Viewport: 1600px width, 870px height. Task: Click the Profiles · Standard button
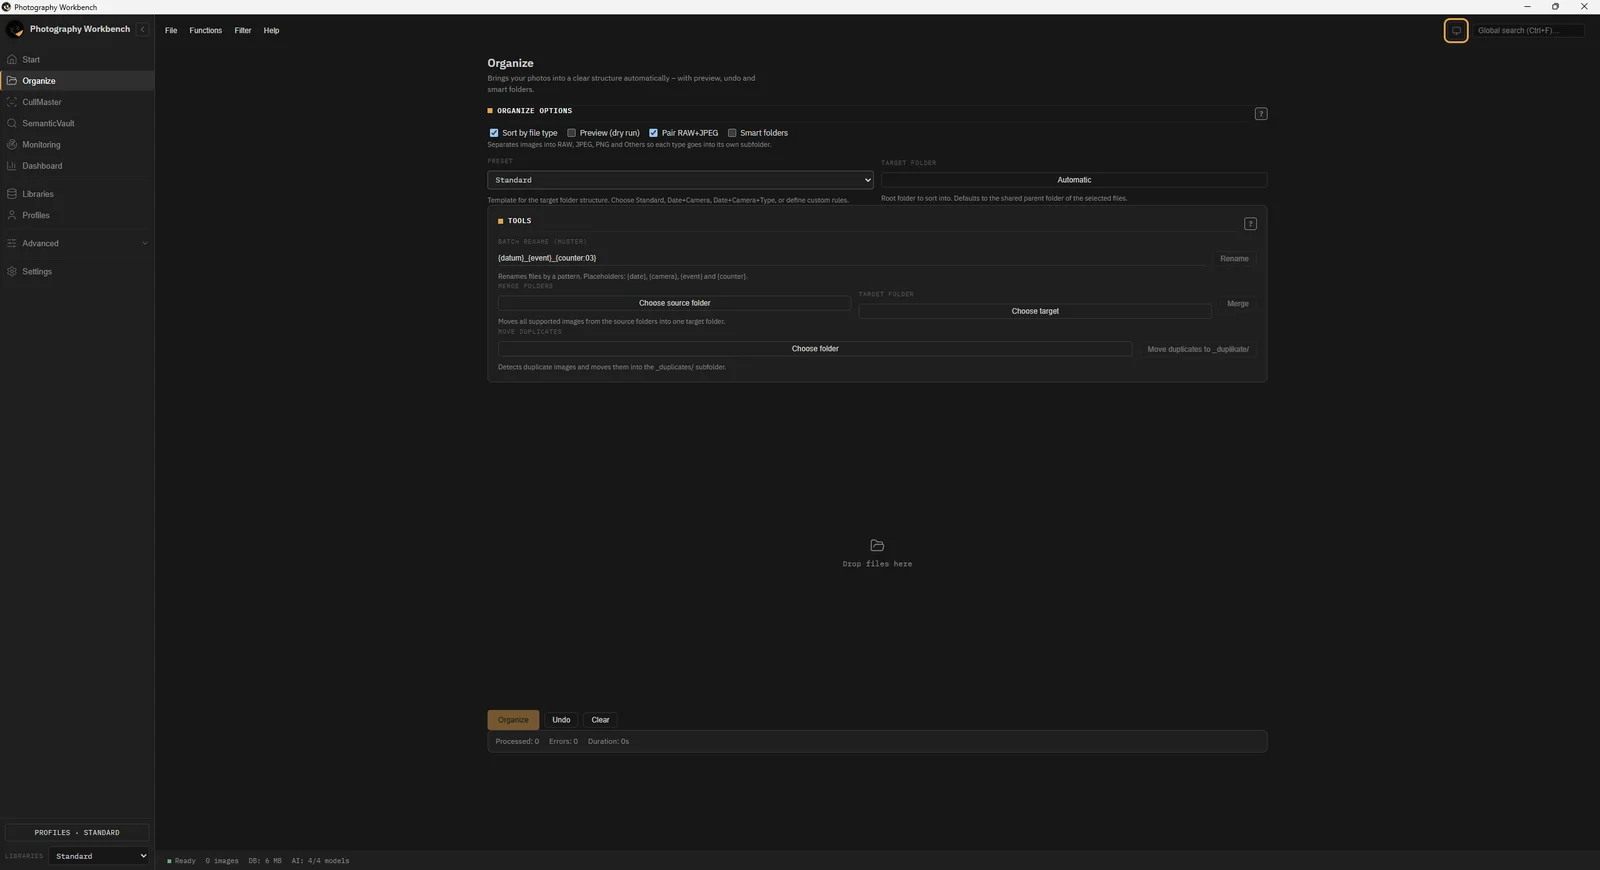(x=77, y=832)
